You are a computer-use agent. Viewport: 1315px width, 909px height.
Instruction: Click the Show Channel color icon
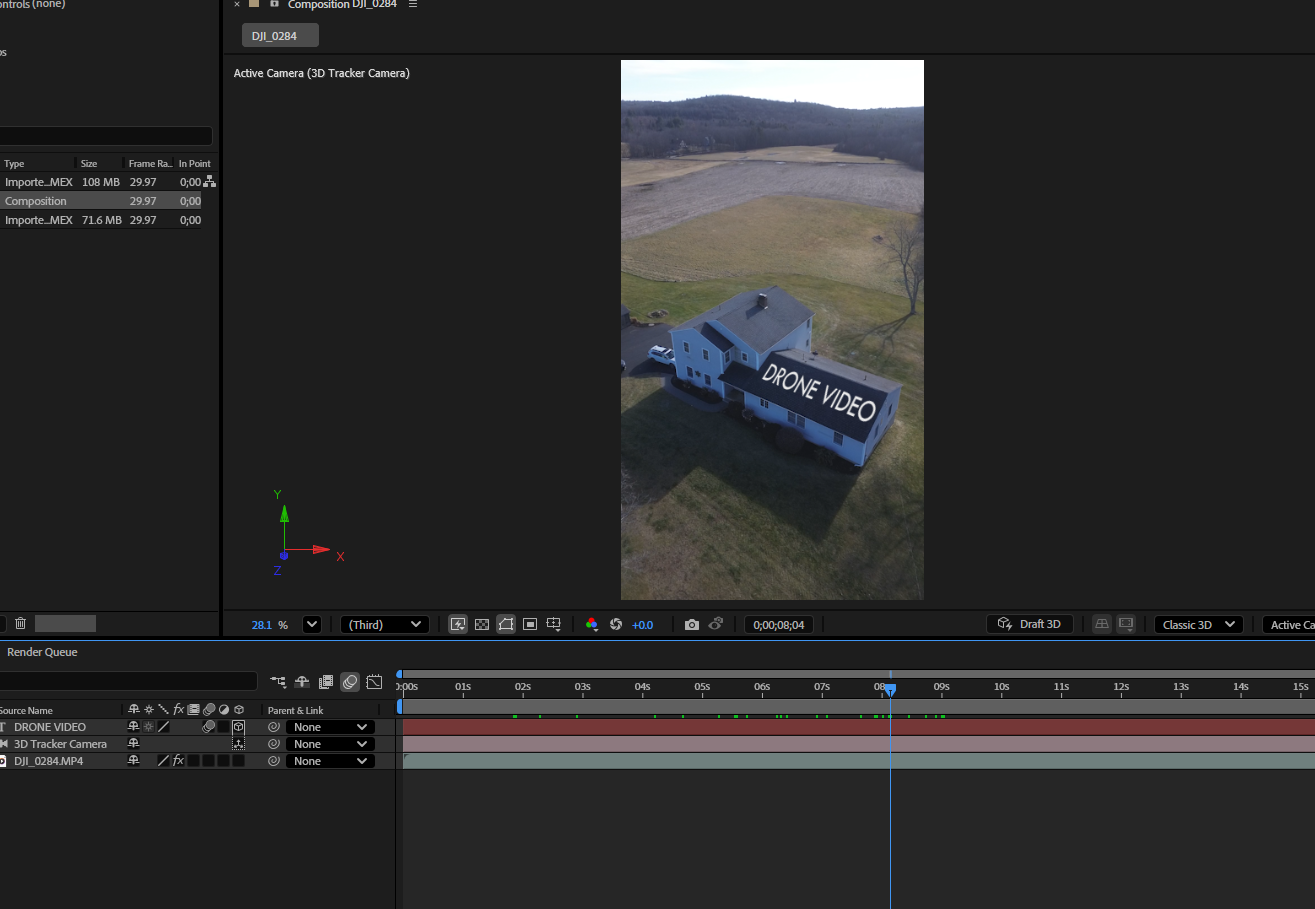592,625
